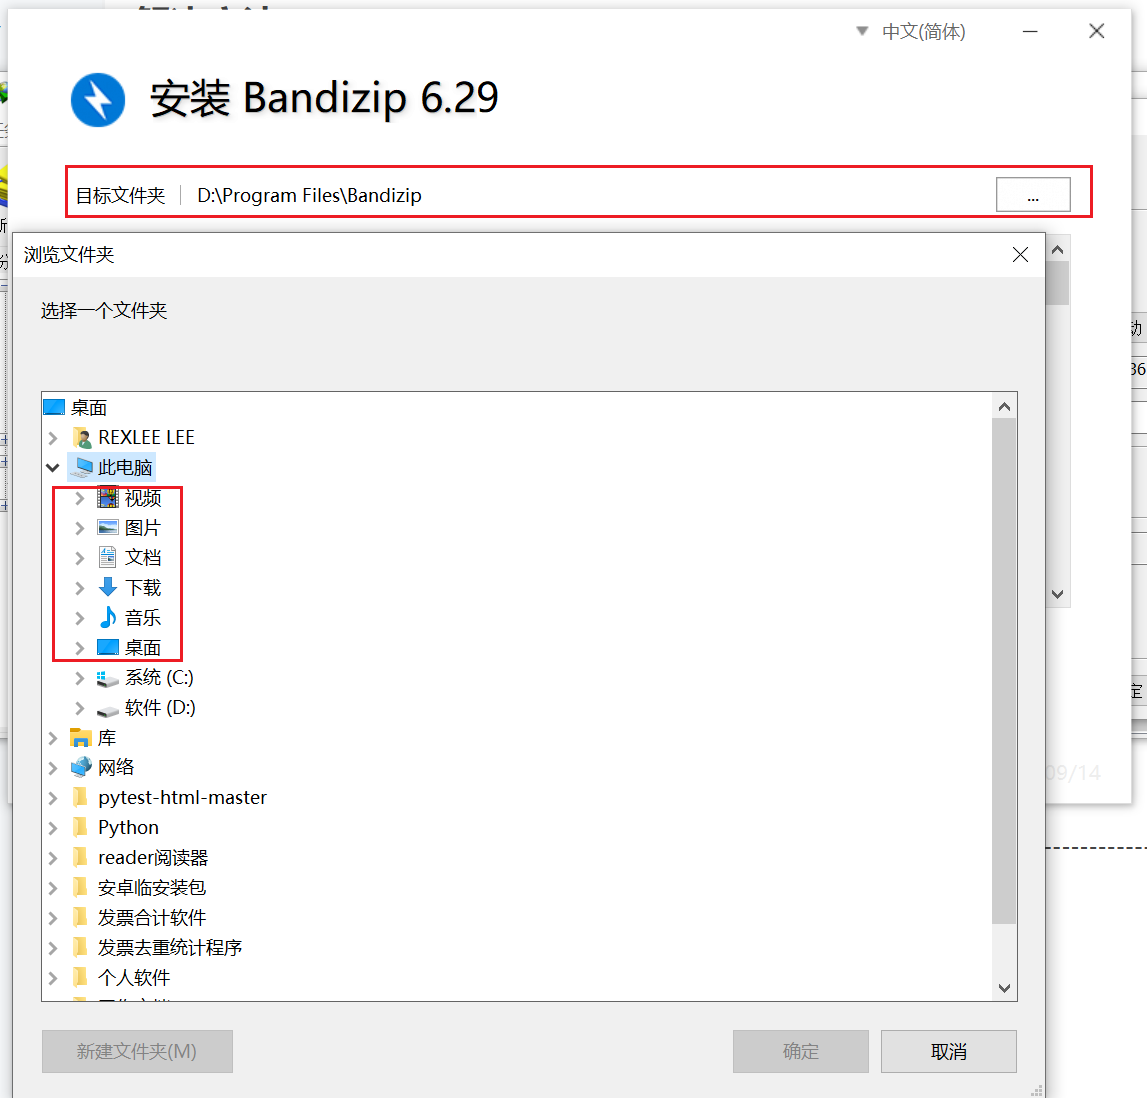Viewport: 1147px width, 1098px height.
Task: Select the 系统 (C:) tree label
Action: coord(159,678)
